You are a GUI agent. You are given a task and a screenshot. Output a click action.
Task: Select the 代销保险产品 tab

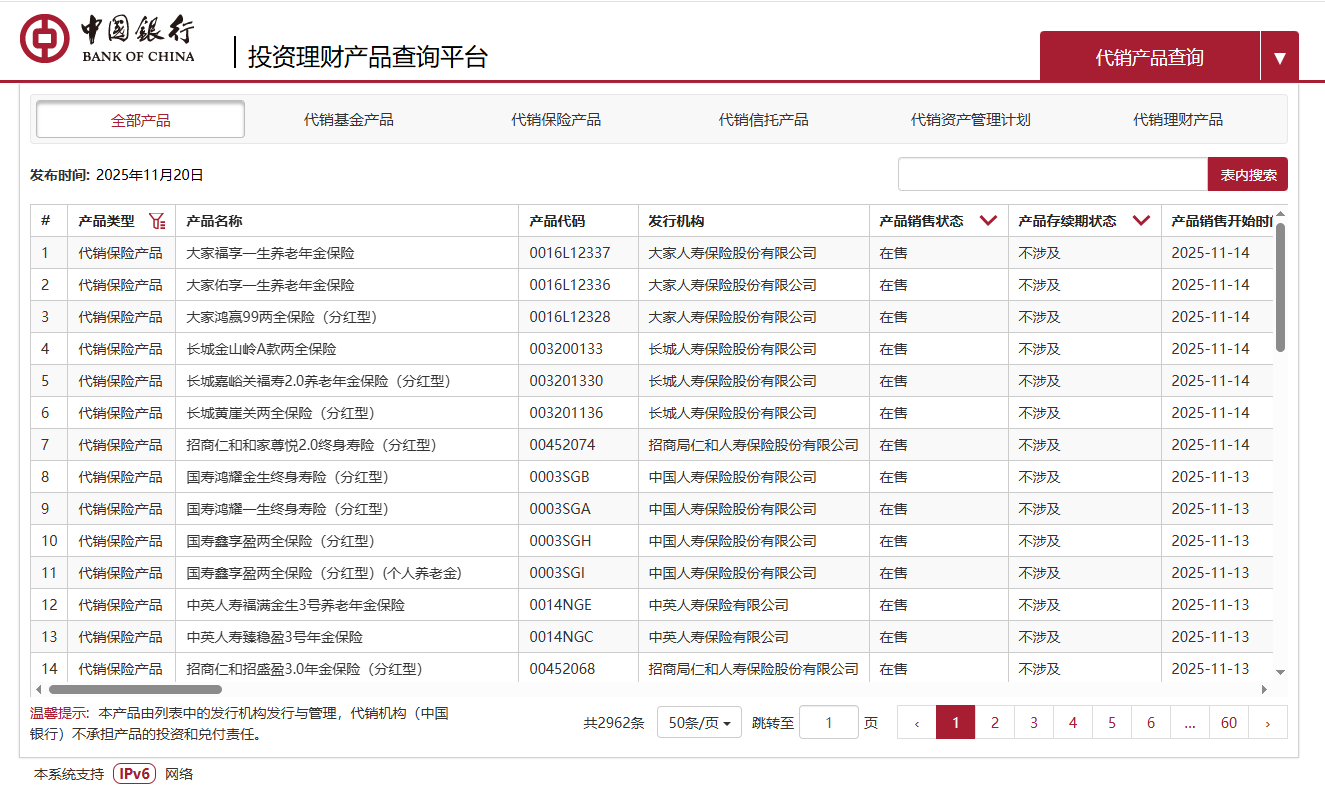pyautogui.click(x=557, y=118)
